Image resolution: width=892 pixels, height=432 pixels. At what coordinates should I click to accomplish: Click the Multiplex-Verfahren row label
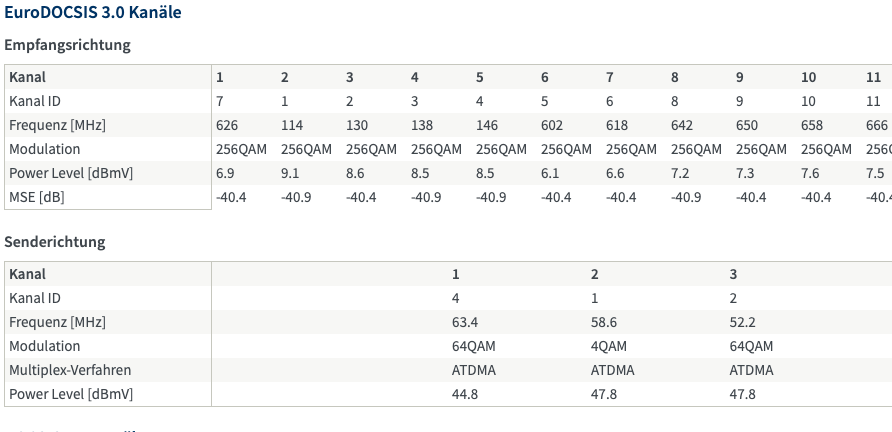coord(70,370)
